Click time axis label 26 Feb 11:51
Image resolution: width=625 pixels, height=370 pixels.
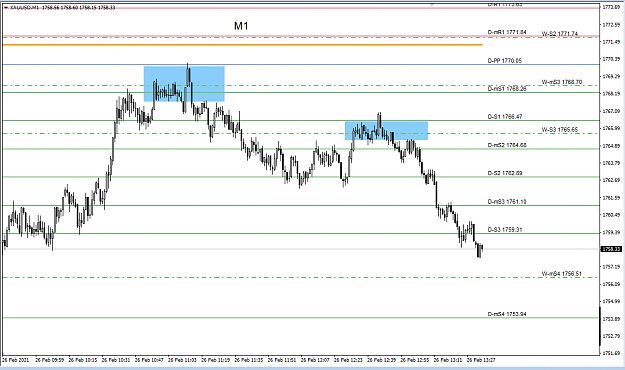pos(282,360)
